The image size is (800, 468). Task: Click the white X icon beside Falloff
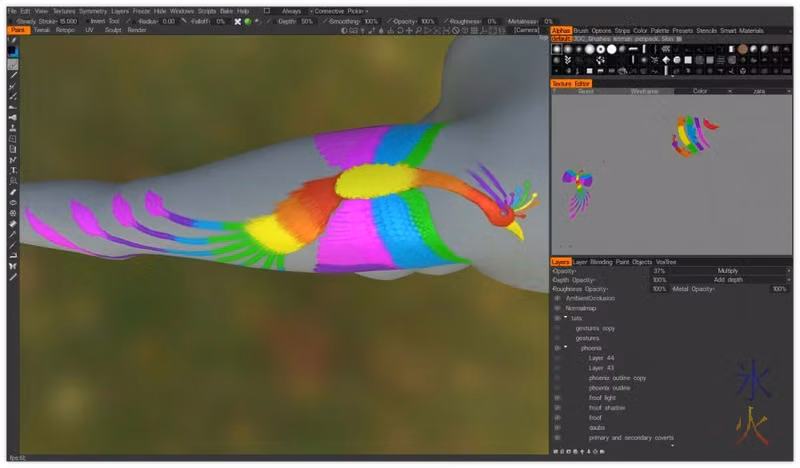[237, 21]
